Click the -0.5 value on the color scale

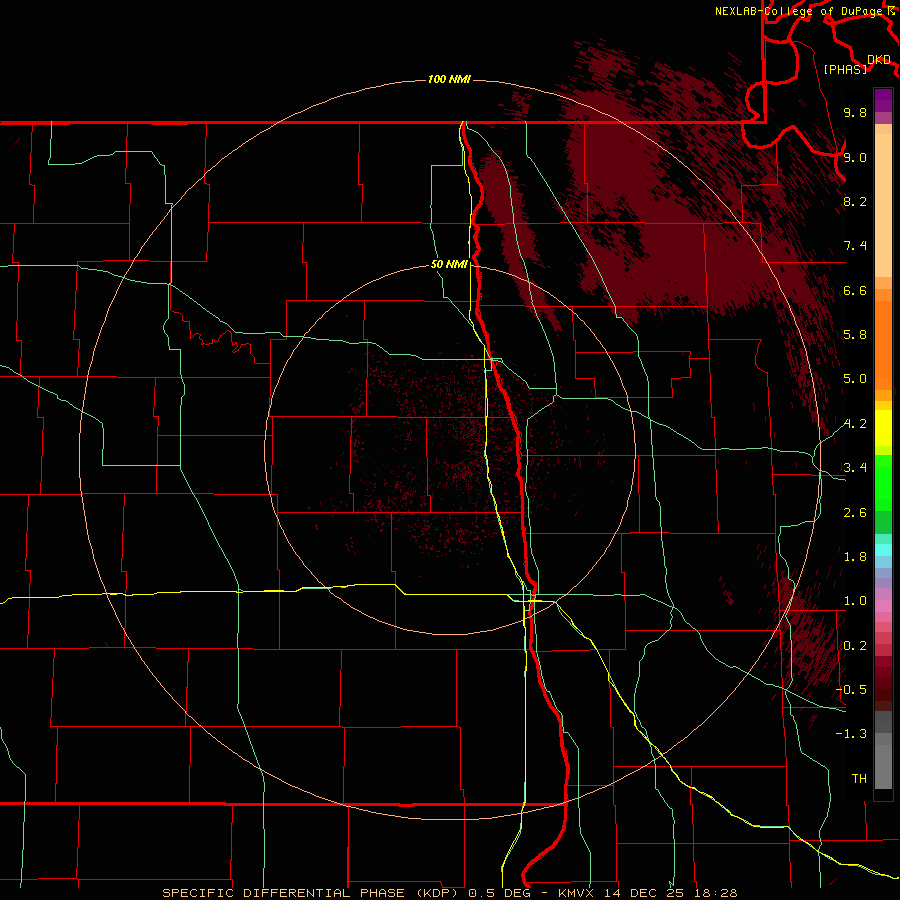[x=851, y=690]
